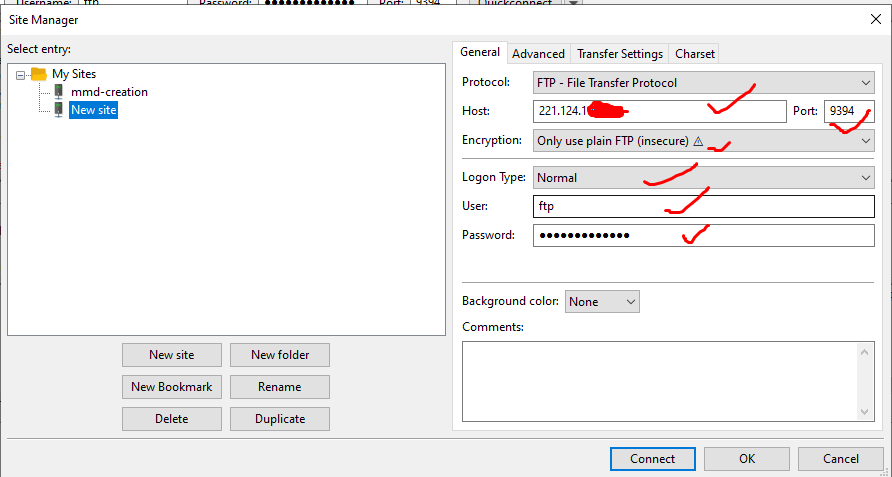Screen dimensions: 892x477
Task: Click the Select entry label
Action: [39, 49]
